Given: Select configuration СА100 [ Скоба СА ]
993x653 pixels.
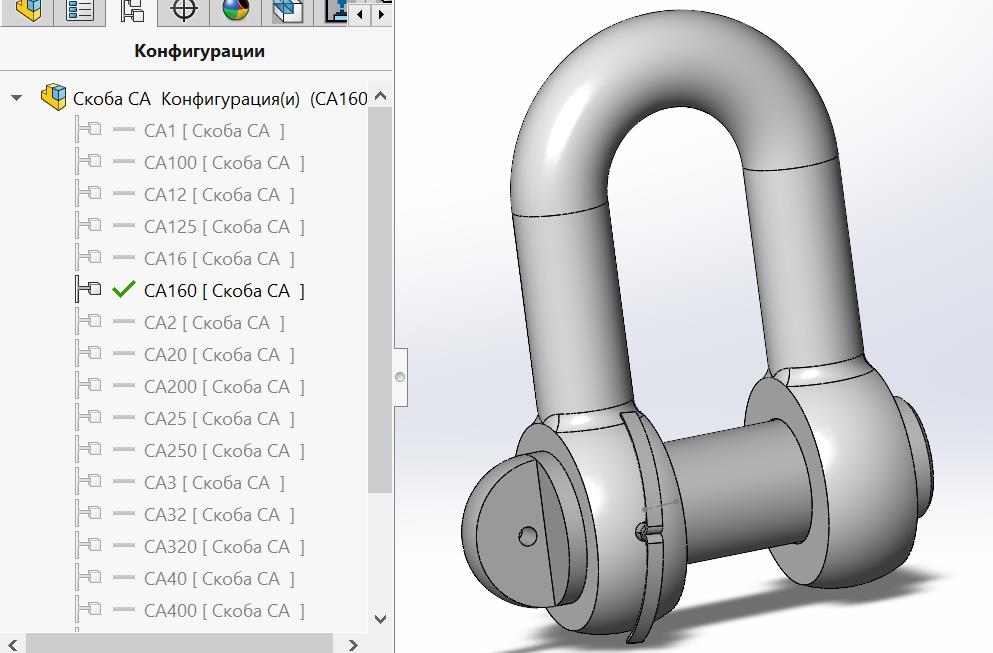Looking at the screenshot, I should click(224, 163).
